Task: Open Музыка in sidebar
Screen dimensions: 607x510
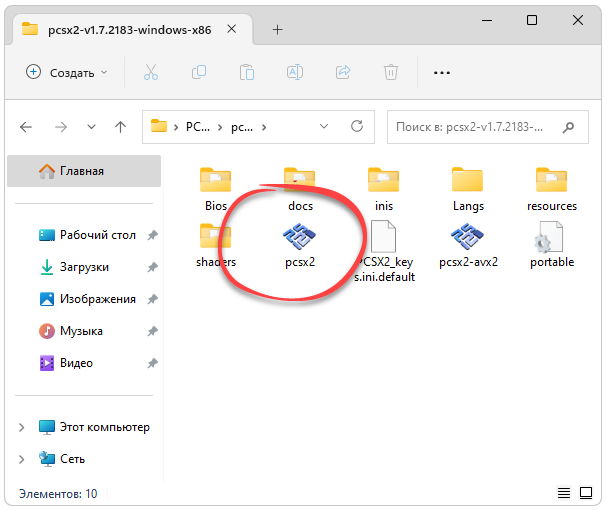Action: click(71, 331)
